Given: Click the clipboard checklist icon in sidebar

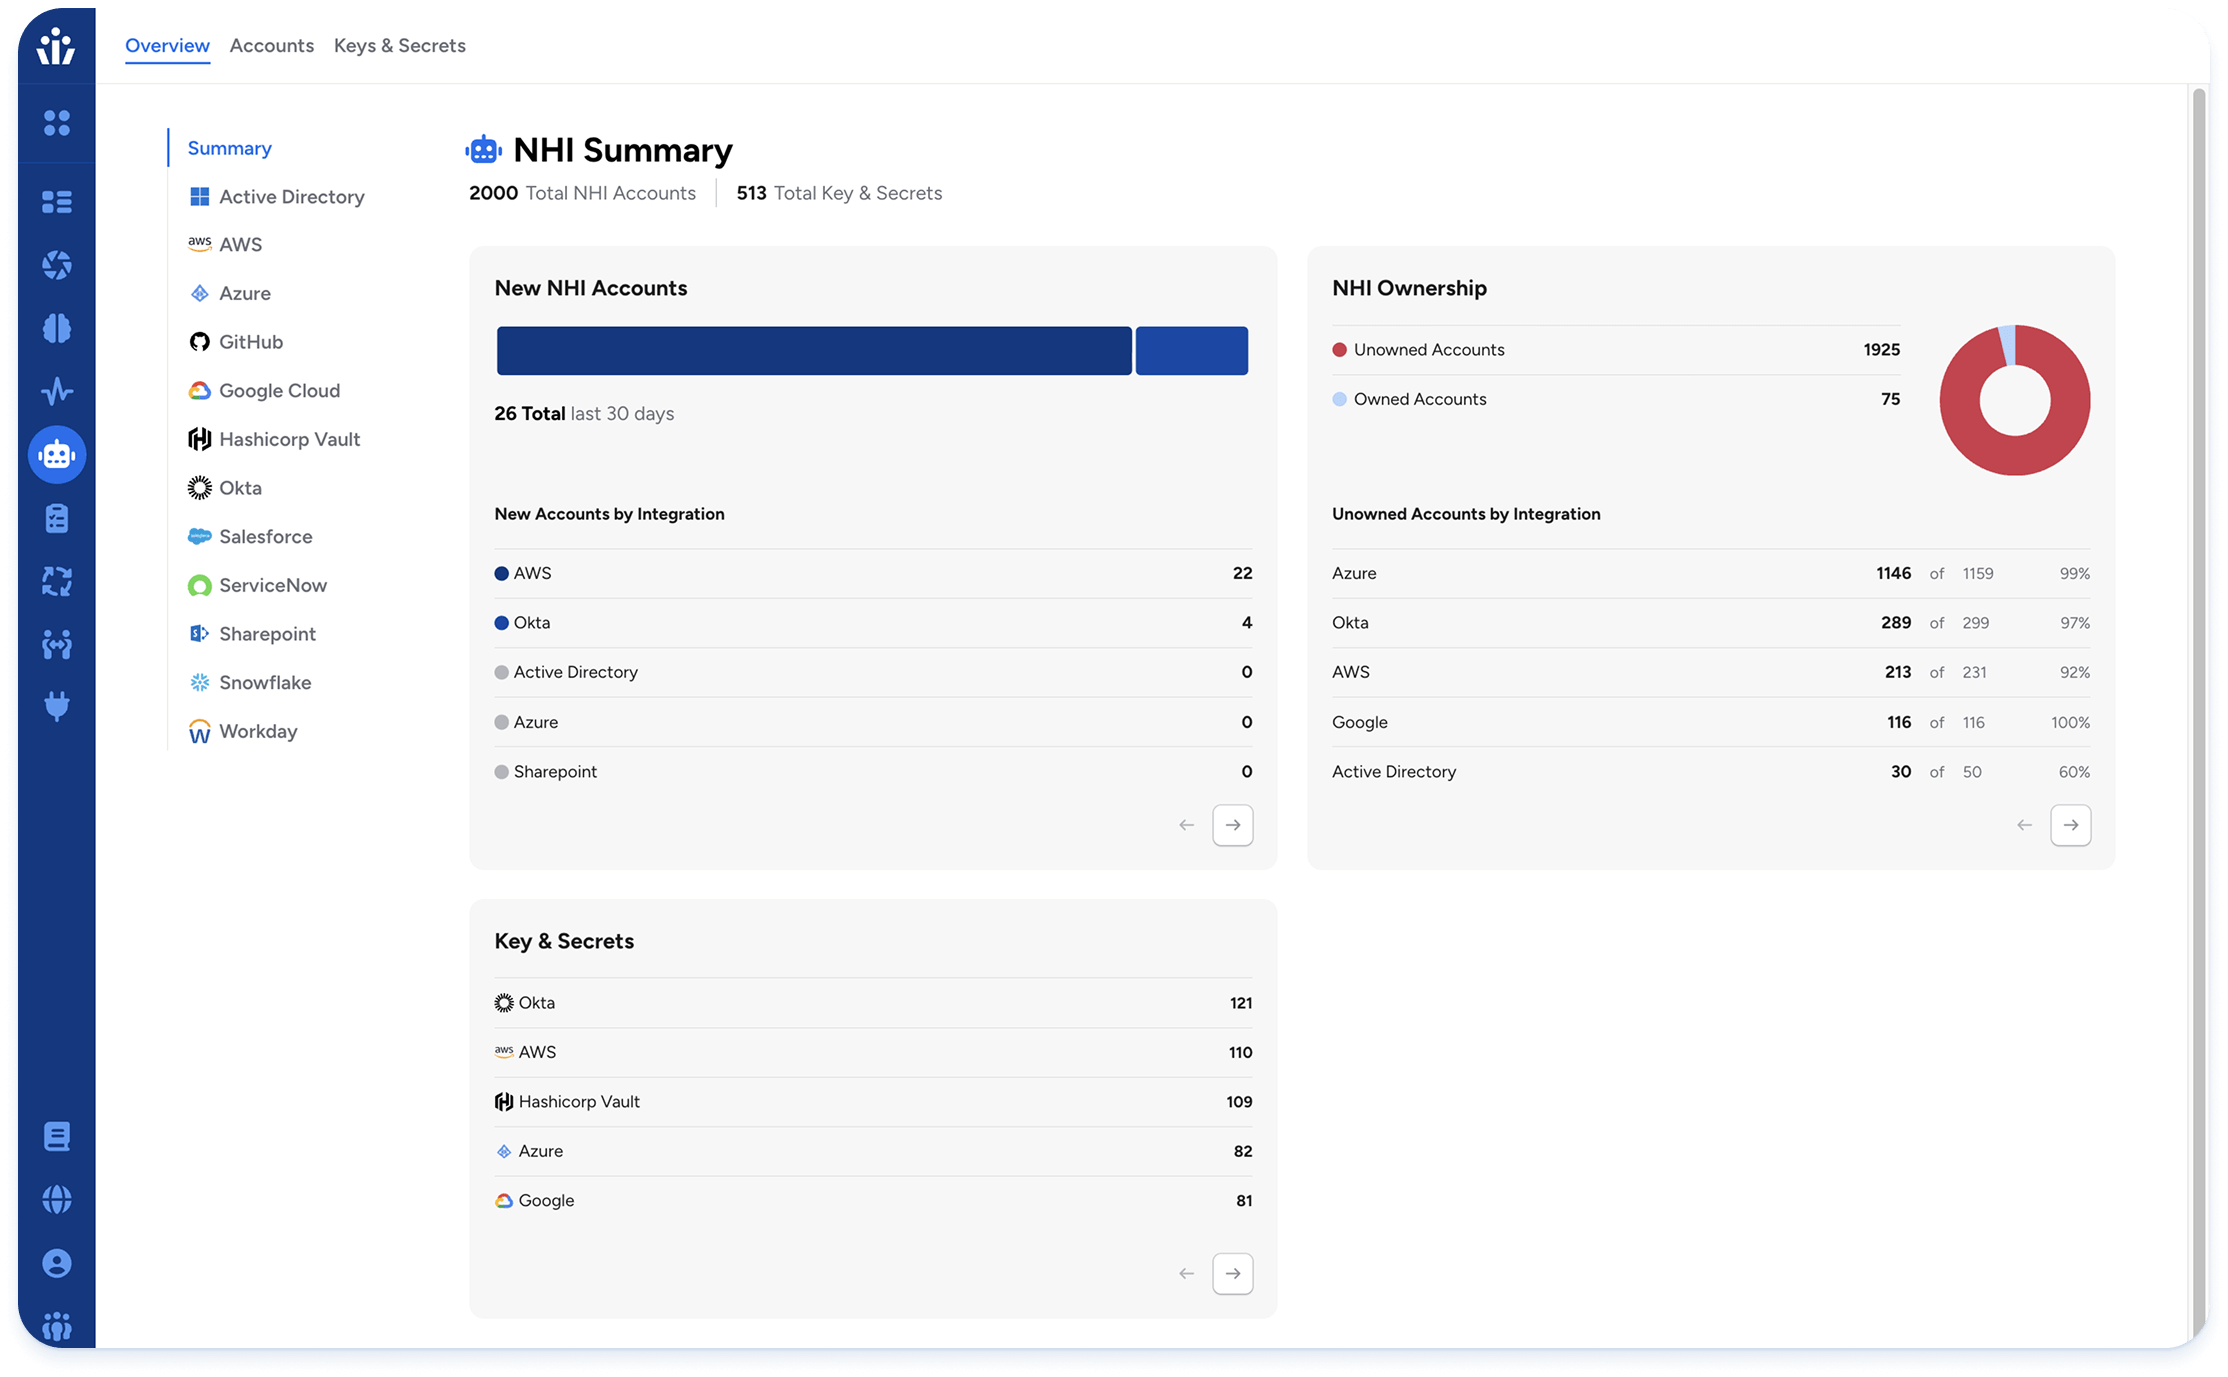Looking at the screenshot, I should tap(57, 518).
